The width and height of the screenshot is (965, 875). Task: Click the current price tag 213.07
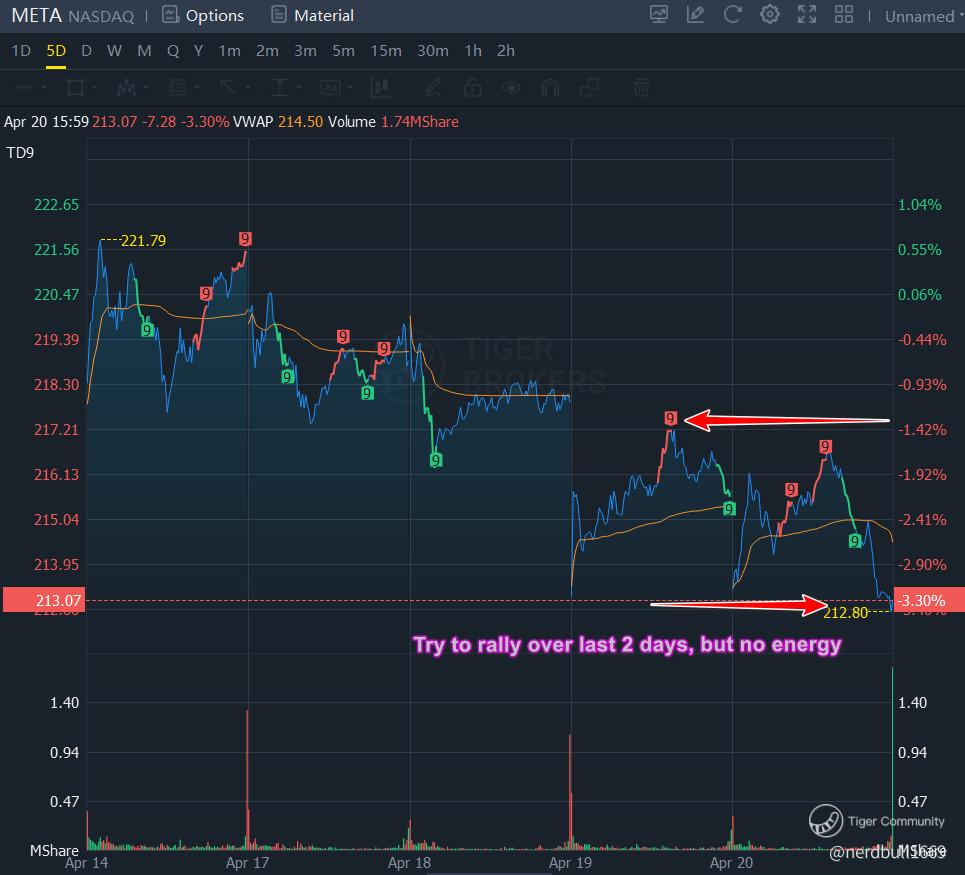(43, 600)
